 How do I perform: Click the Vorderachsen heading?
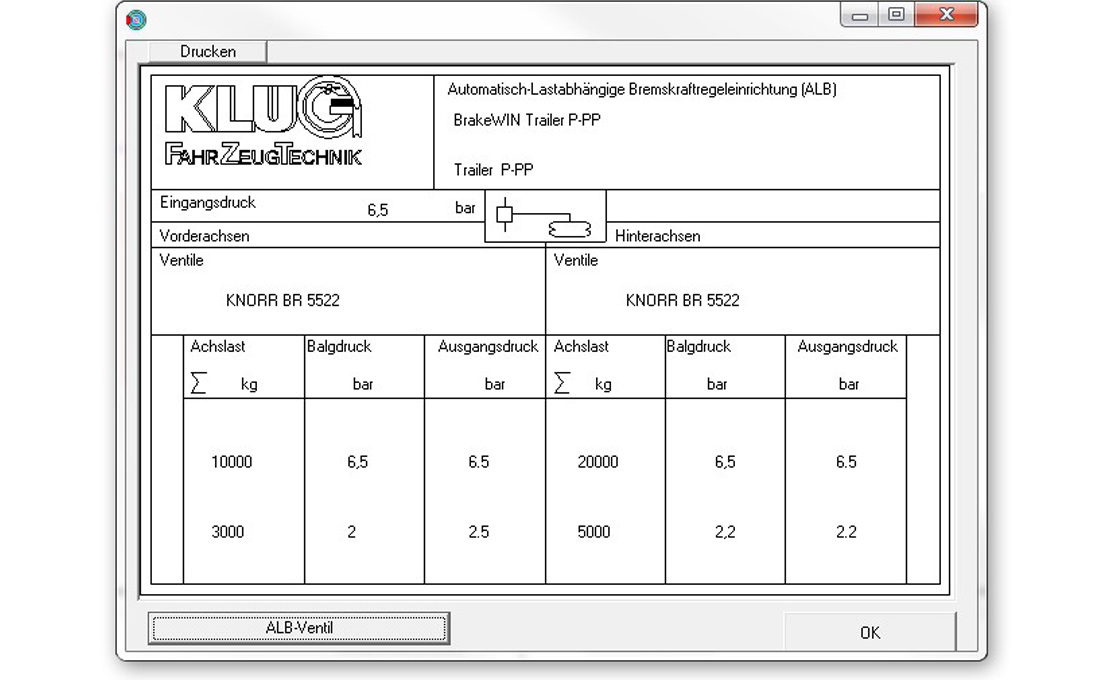click(204, 236)
